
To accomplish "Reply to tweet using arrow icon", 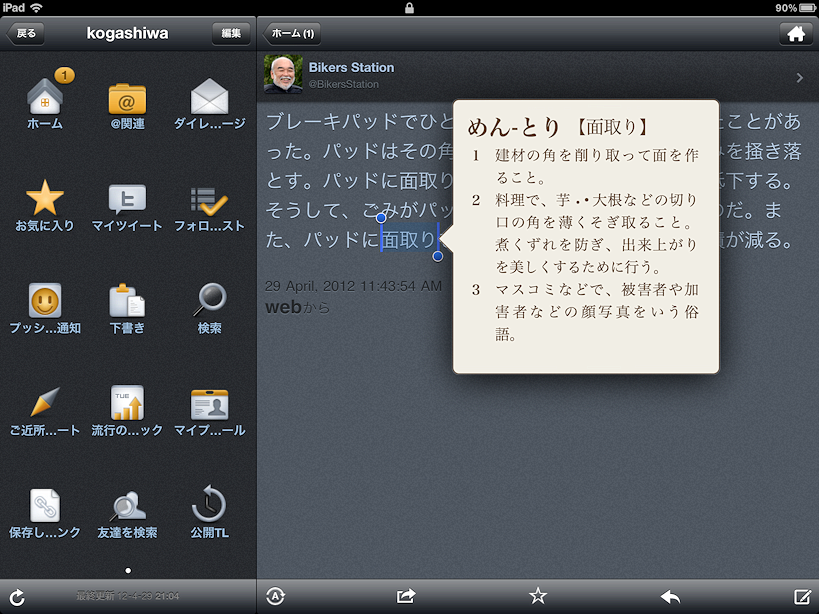I will pyautogui.click(x=670, y=597).
